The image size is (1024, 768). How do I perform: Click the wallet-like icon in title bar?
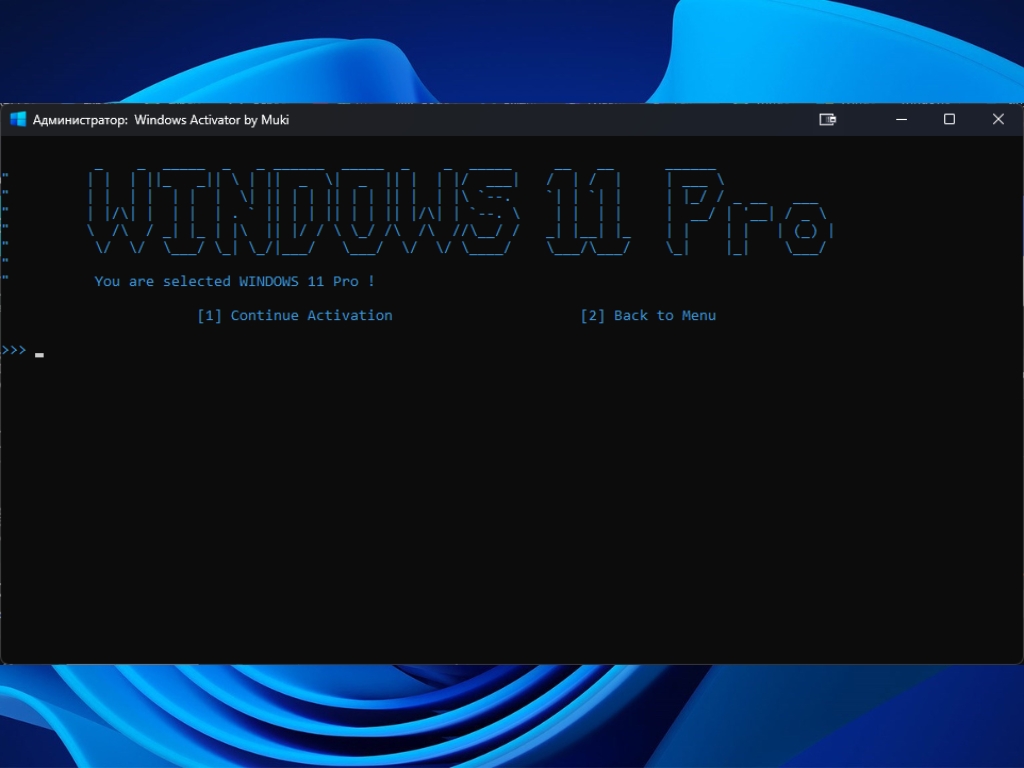click(827, 120)
